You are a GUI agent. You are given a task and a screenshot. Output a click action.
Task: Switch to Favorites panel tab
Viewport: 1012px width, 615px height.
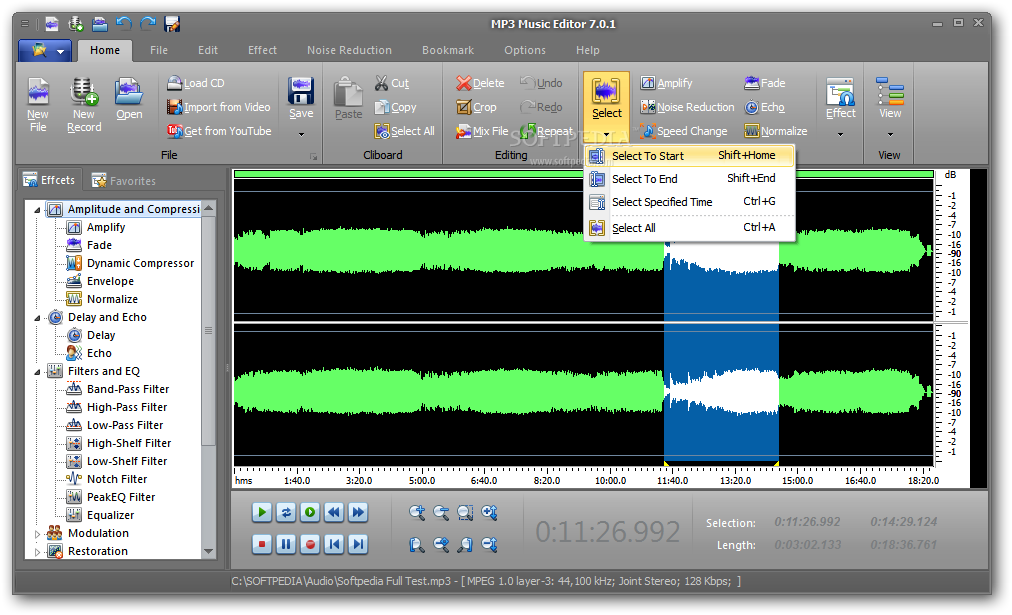(x=124, y=181)
